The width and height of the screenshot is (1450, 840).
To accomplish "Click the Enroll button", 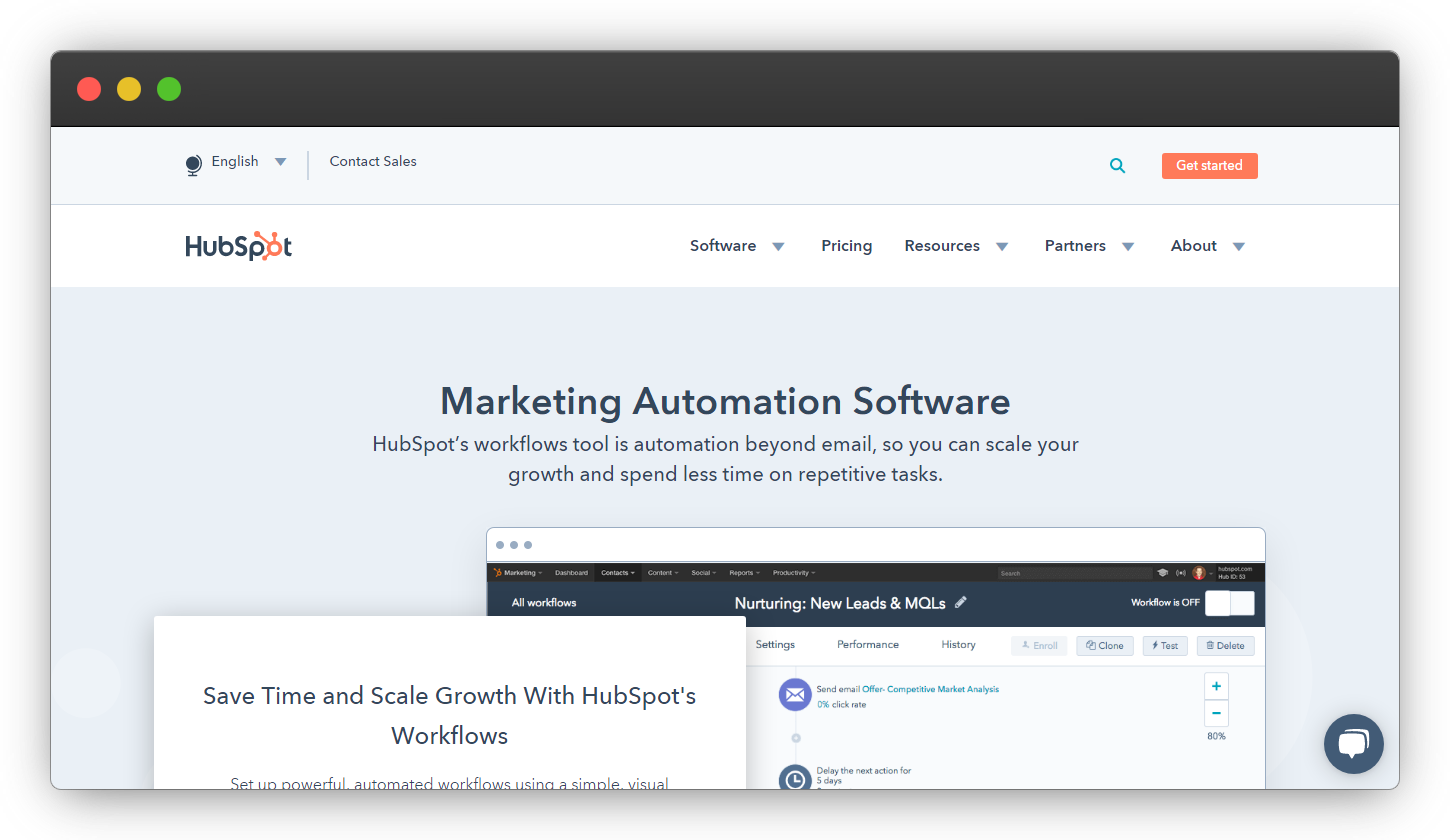I will 1040,646.
